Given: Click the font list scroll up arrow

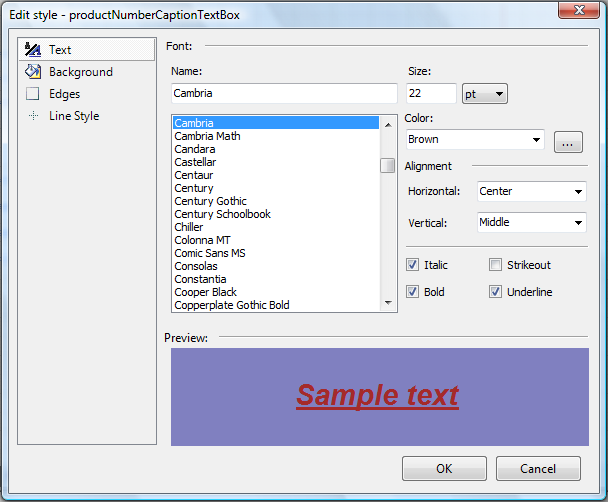Looking at the screenshot, I should point(388,125).
